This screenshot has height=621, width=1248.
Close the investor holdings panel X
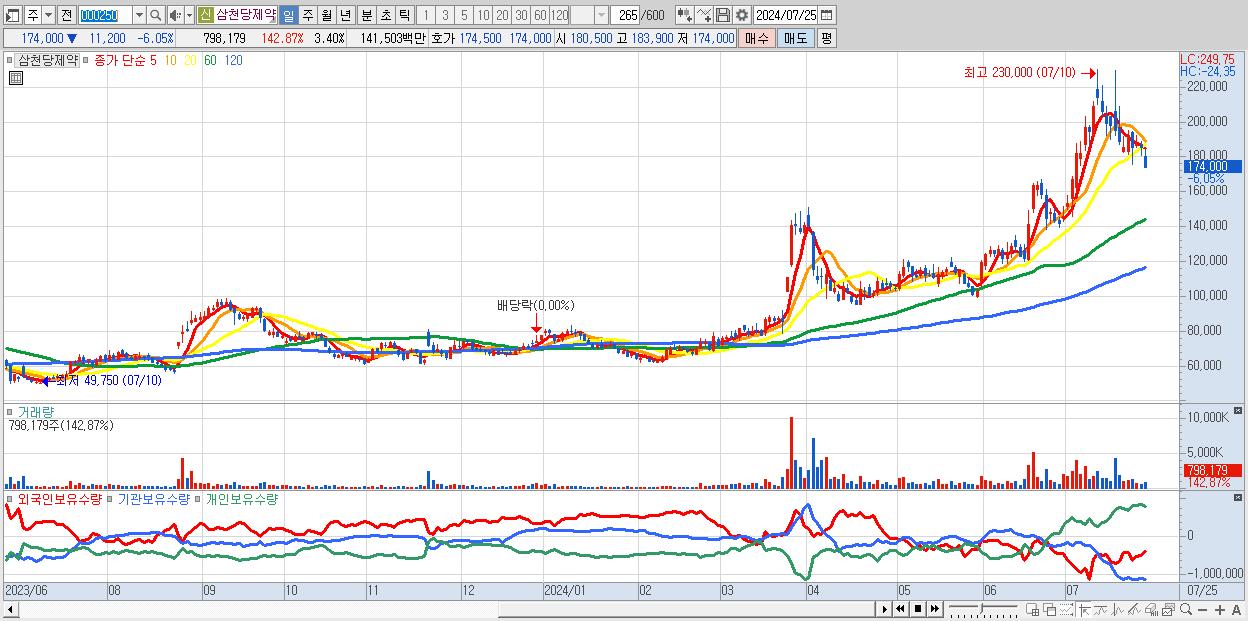(x=1239, y=497)
